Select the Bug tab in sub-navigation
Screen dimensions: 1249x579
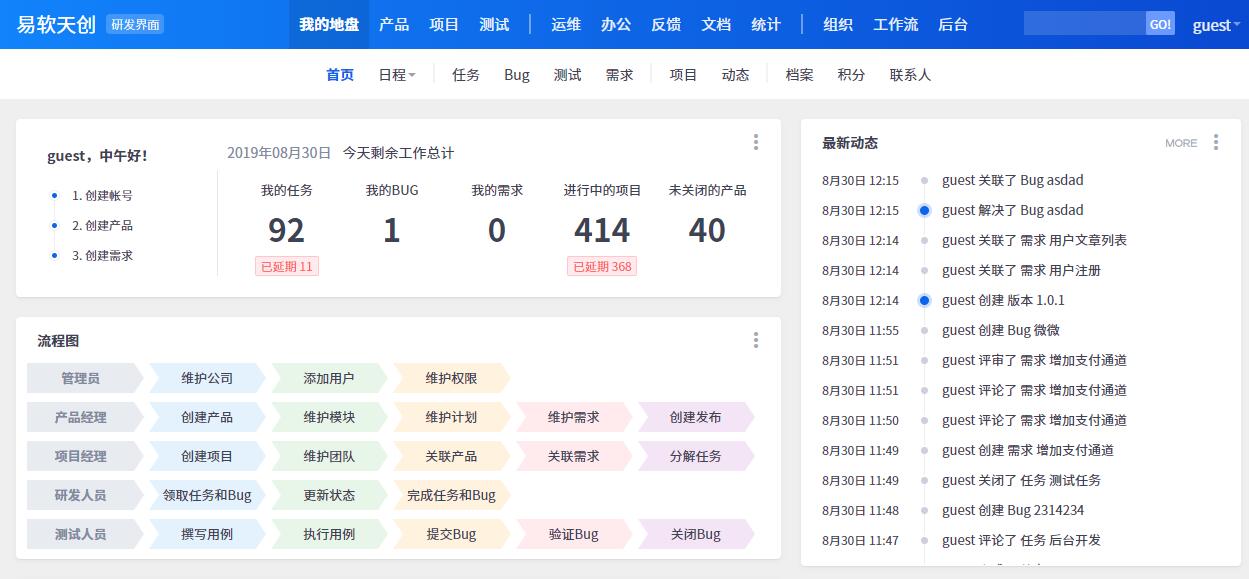coord(517,75)
